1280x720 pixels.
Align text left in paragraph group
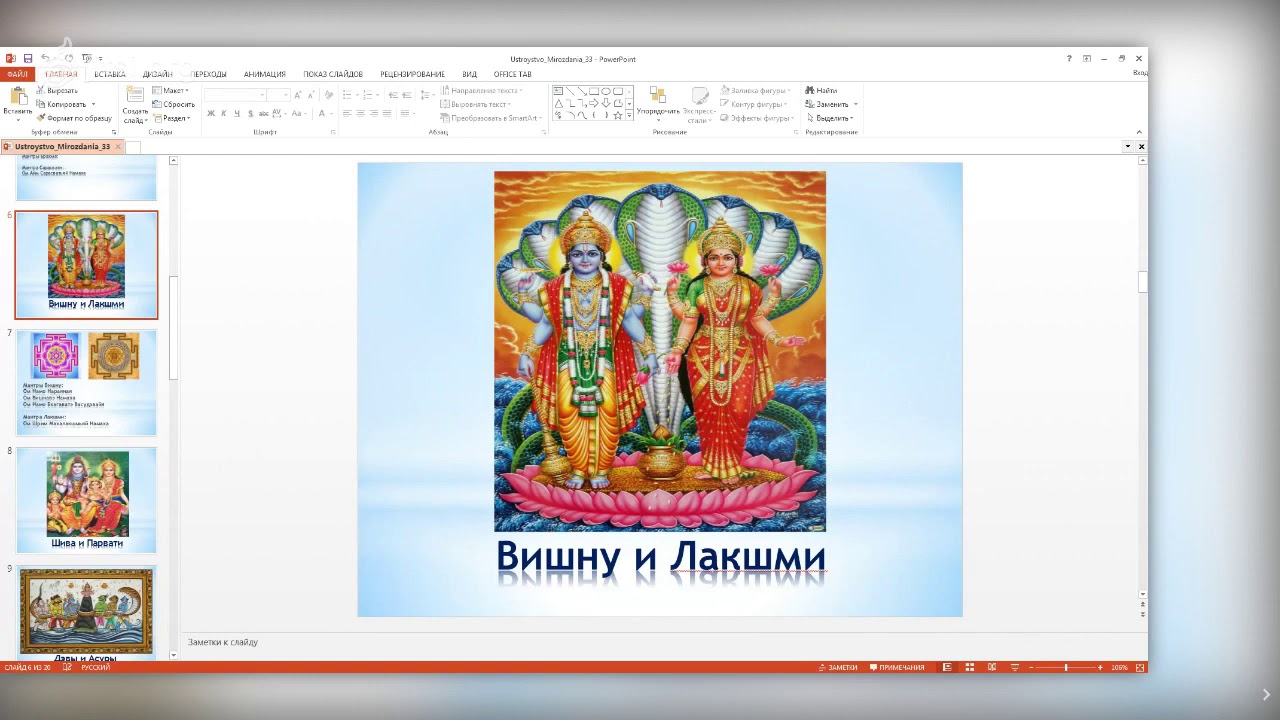pyautogui.click(x=347, y=113)
